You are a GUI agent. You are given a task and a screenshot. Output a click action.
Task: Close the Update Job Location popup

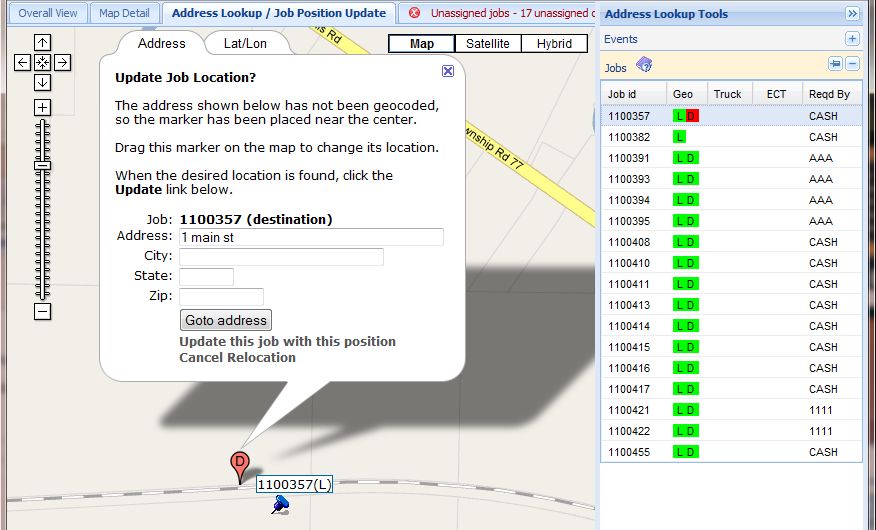pos(448,71)
